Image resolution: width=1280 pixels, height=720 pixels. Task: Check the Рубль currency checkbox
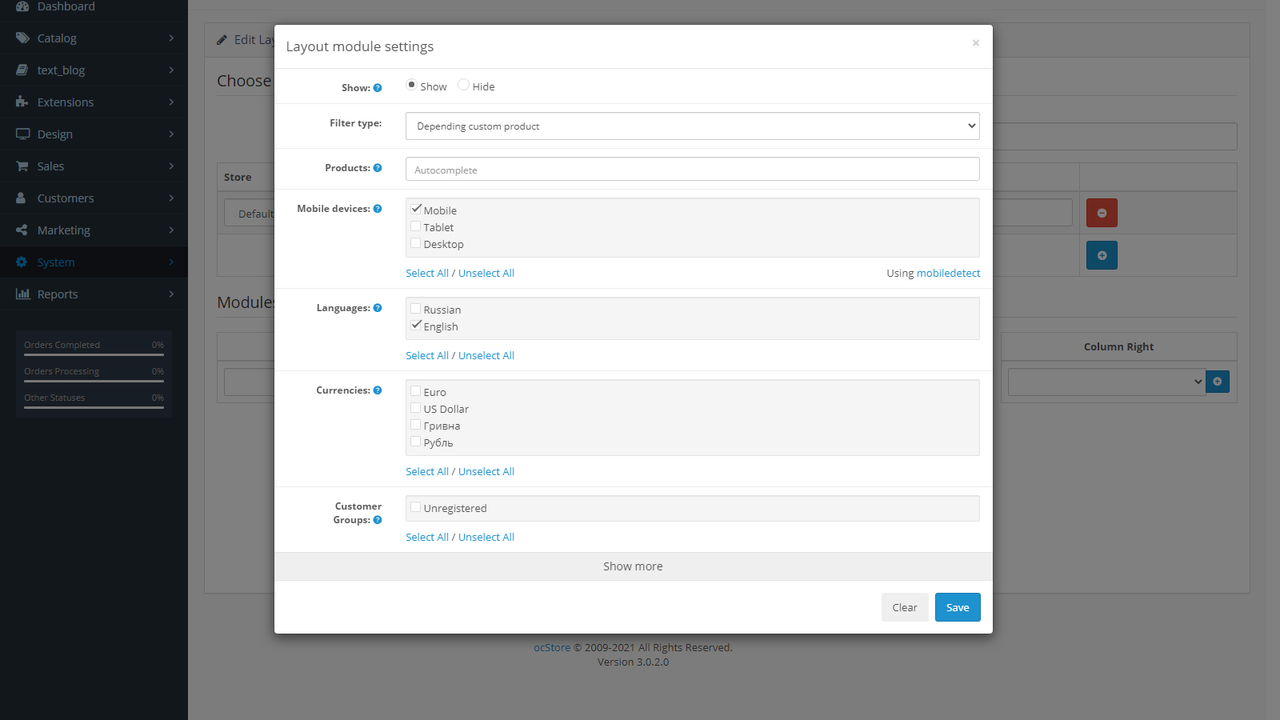click(416, 441)
